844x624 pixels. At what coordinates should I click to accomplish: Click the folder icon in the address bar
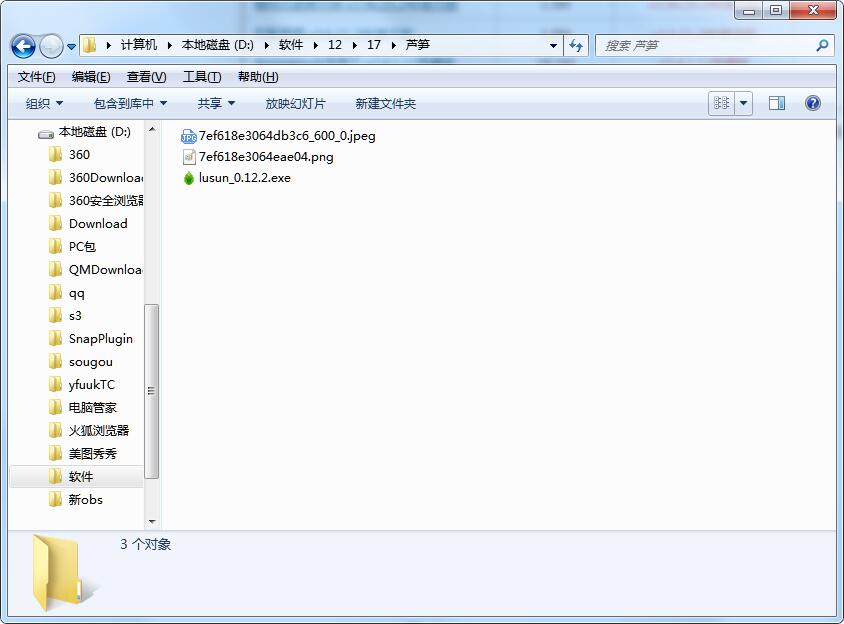(90, 45)
